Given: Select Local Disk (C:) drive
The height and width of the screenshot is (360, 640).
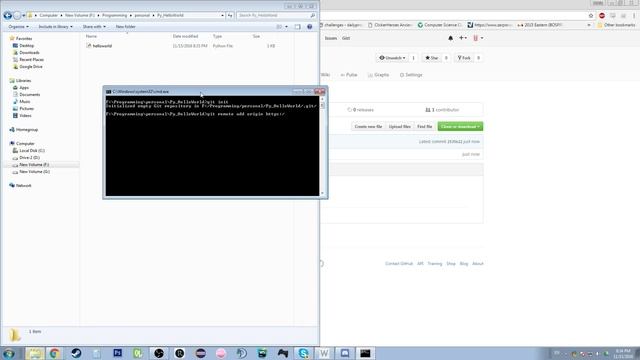Looking at the screenshot, I should click(x=32, y=151).
